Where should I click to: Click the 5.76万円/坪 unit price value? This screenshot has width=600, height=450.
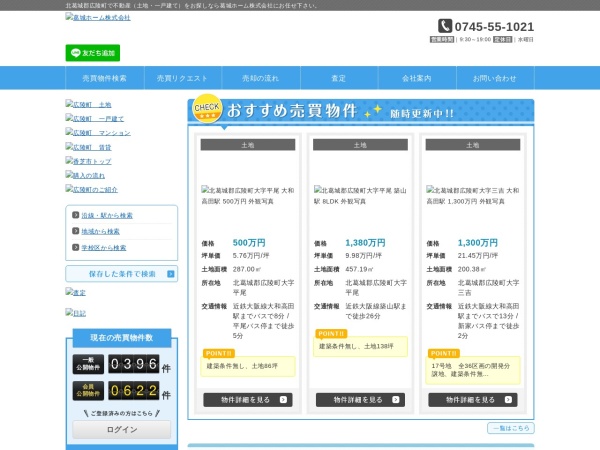(251, 256)
